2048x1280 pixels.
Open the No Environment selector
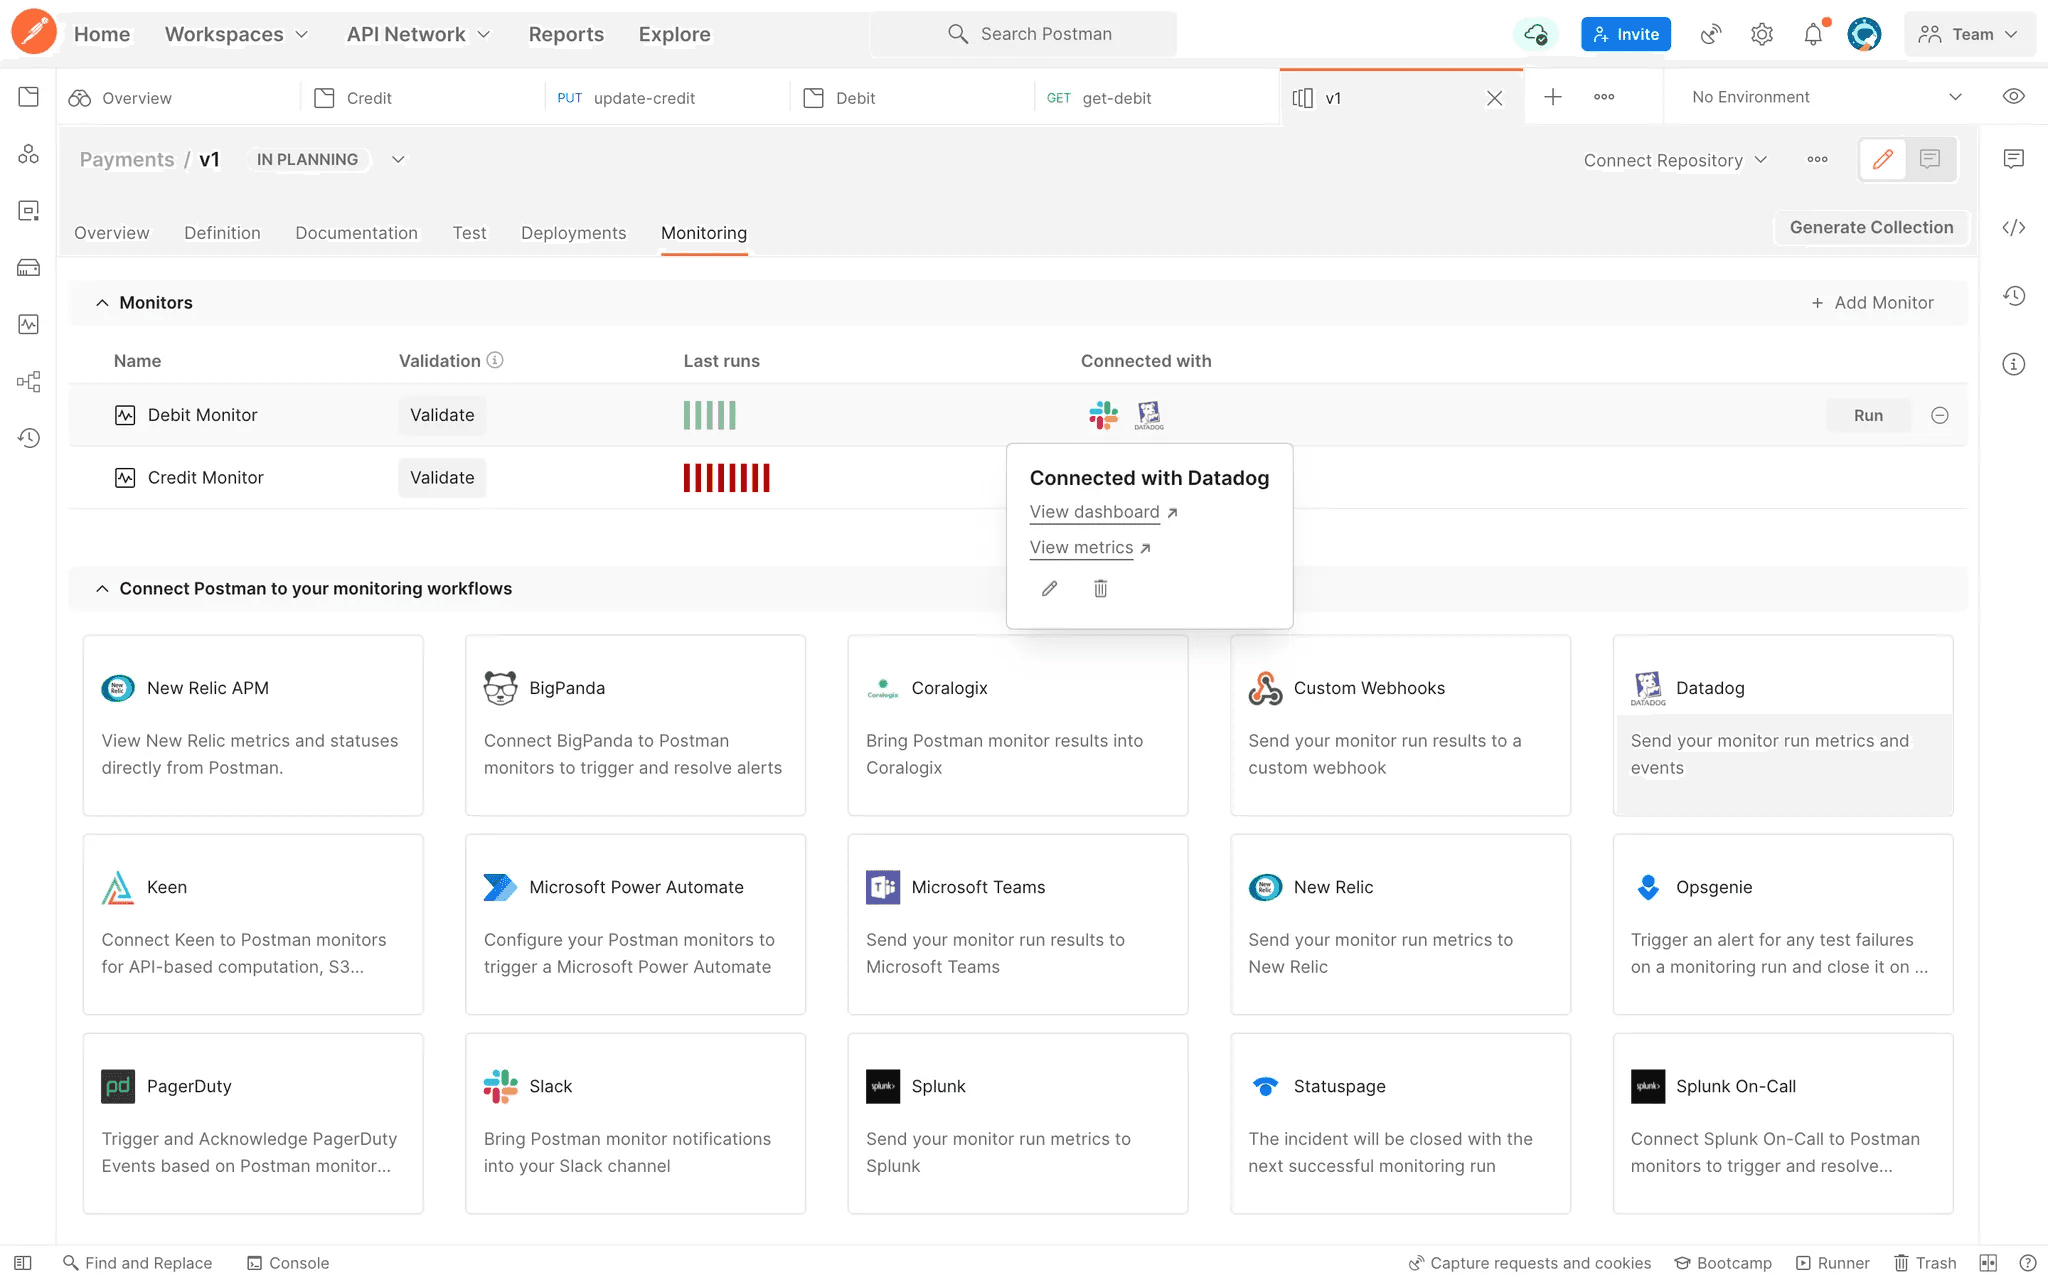click(1826, 97)
